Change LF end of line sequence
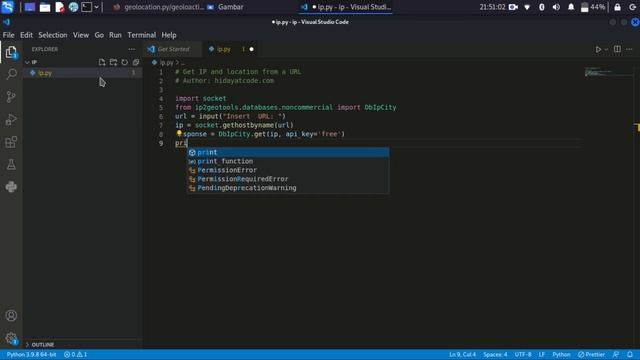This screenshot has height=360, width=640. pyautogui.click(x=542, y=354)
